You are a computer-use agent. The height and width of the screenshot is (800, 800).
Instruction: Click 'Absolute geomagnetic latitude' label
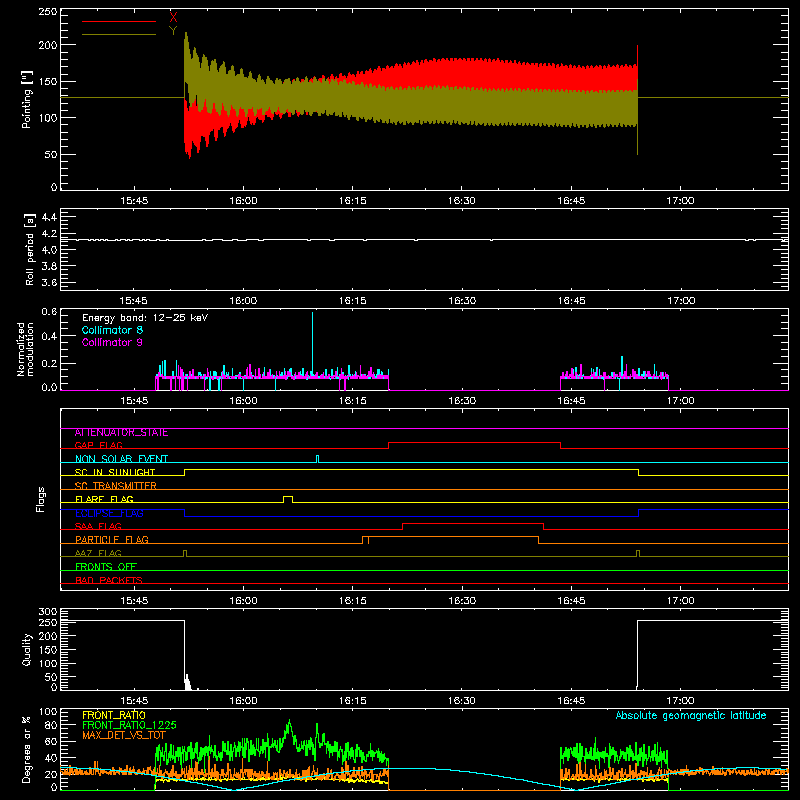691,716
